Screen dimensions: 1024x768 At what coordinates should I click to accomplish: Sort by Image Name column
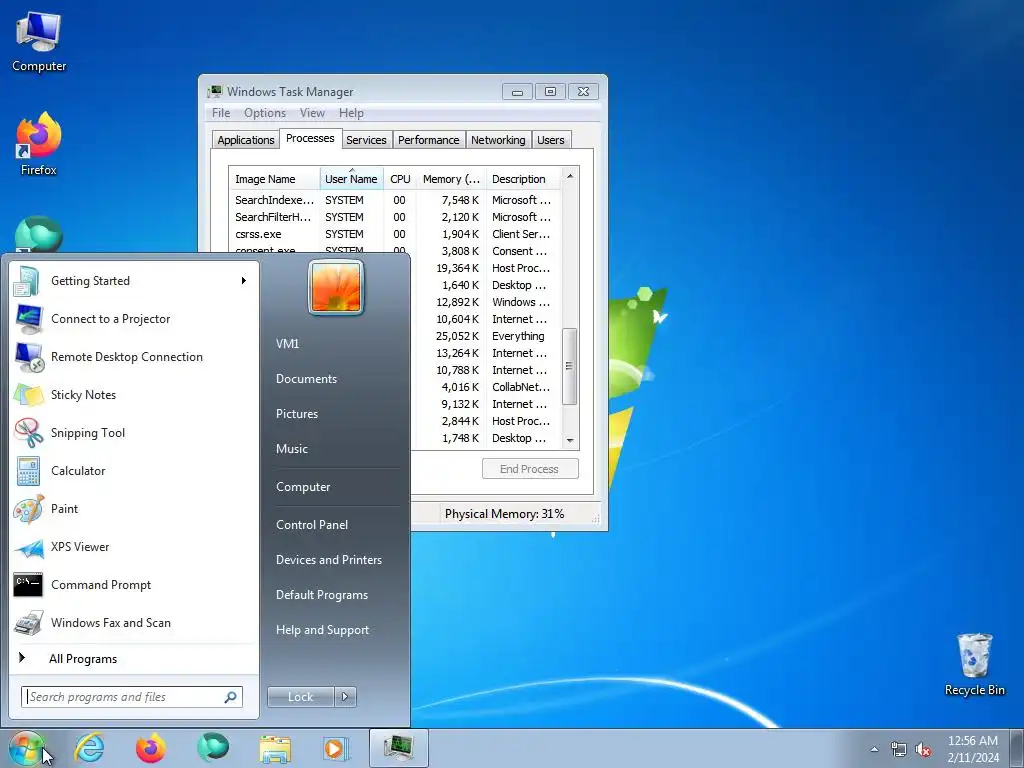274,179
